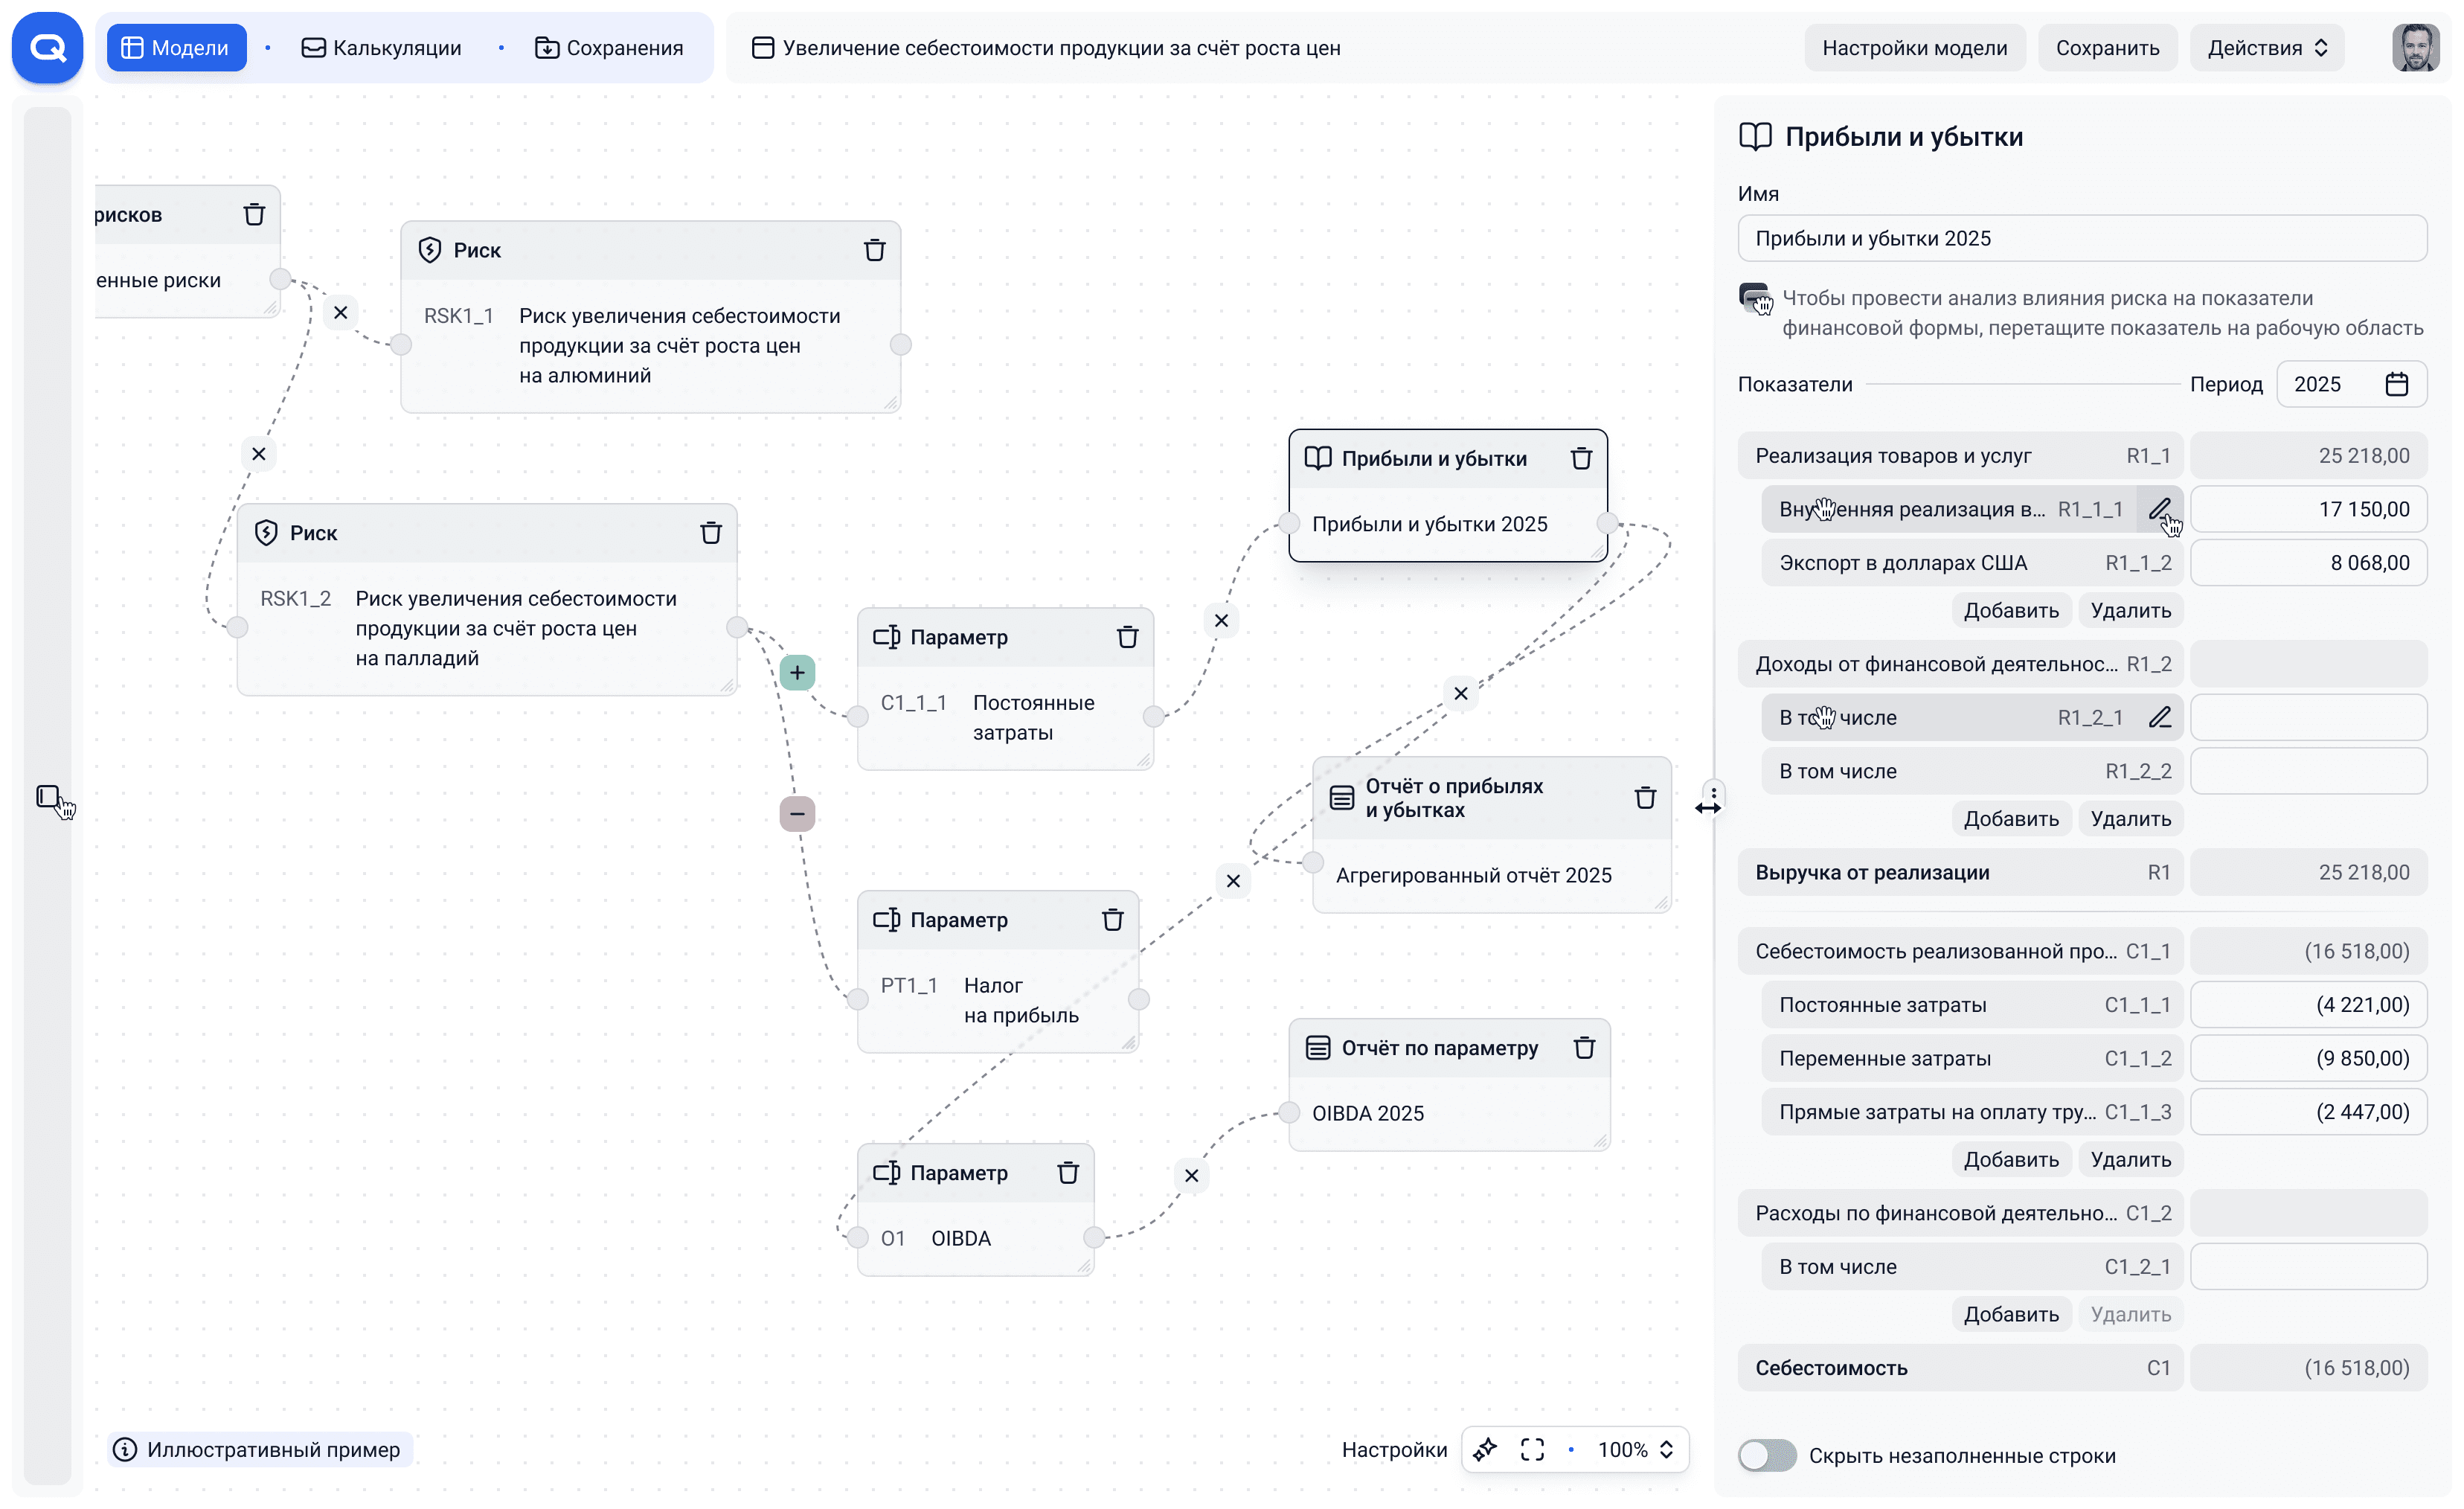The height and width of the screenshot is (1509, 2464).
Task: Disconnect the link by clicking its X marker near OIBDA 2025
Action: pos(1191,1176)
